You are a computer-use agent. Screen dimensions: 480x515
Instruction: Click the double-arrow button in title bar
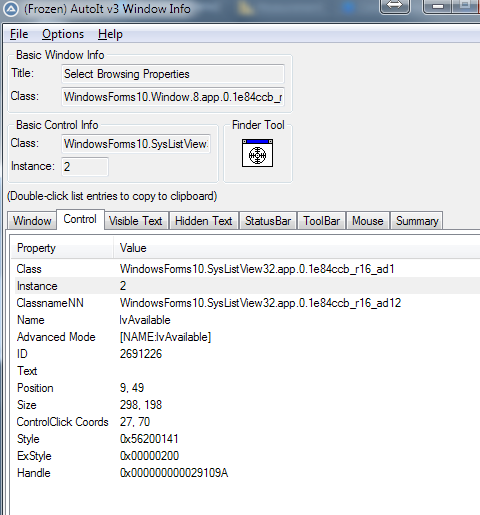(395, 6)
